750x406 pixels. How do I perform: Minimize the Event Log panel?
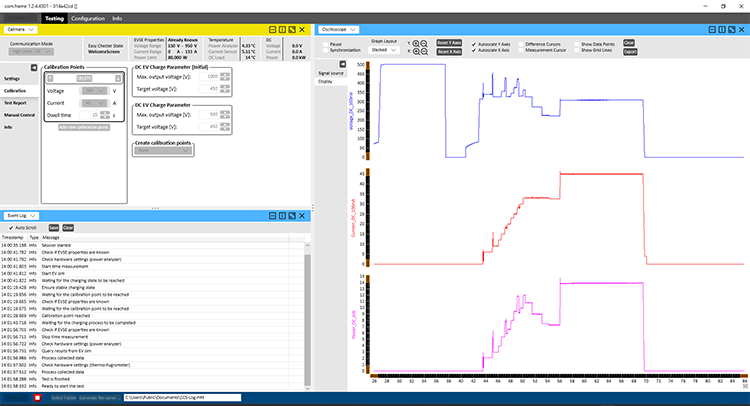point(272,216)
